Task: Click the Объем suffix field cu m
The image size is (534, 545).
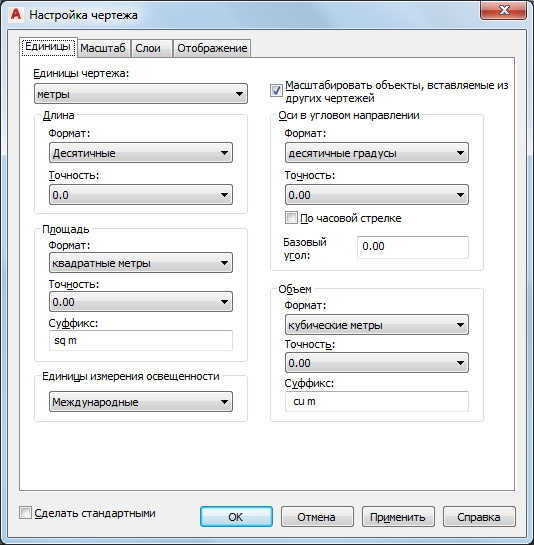Action: (x=377, y=401)
